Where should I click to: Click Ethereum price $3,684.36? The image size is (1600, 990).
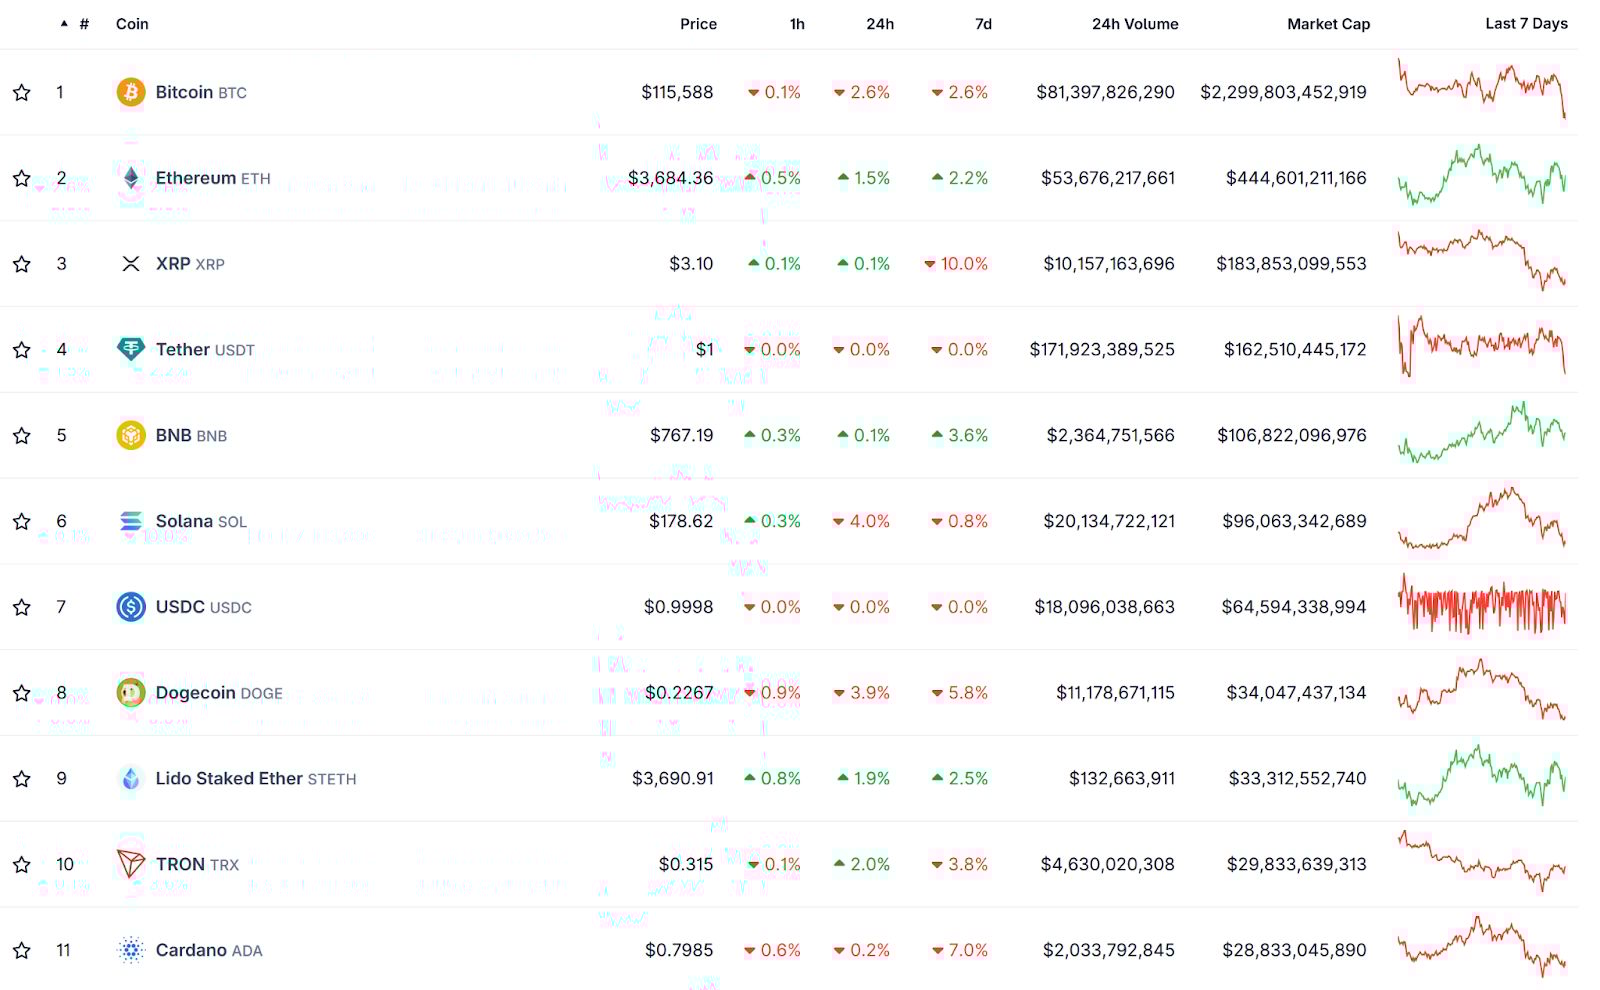(671, 178)
